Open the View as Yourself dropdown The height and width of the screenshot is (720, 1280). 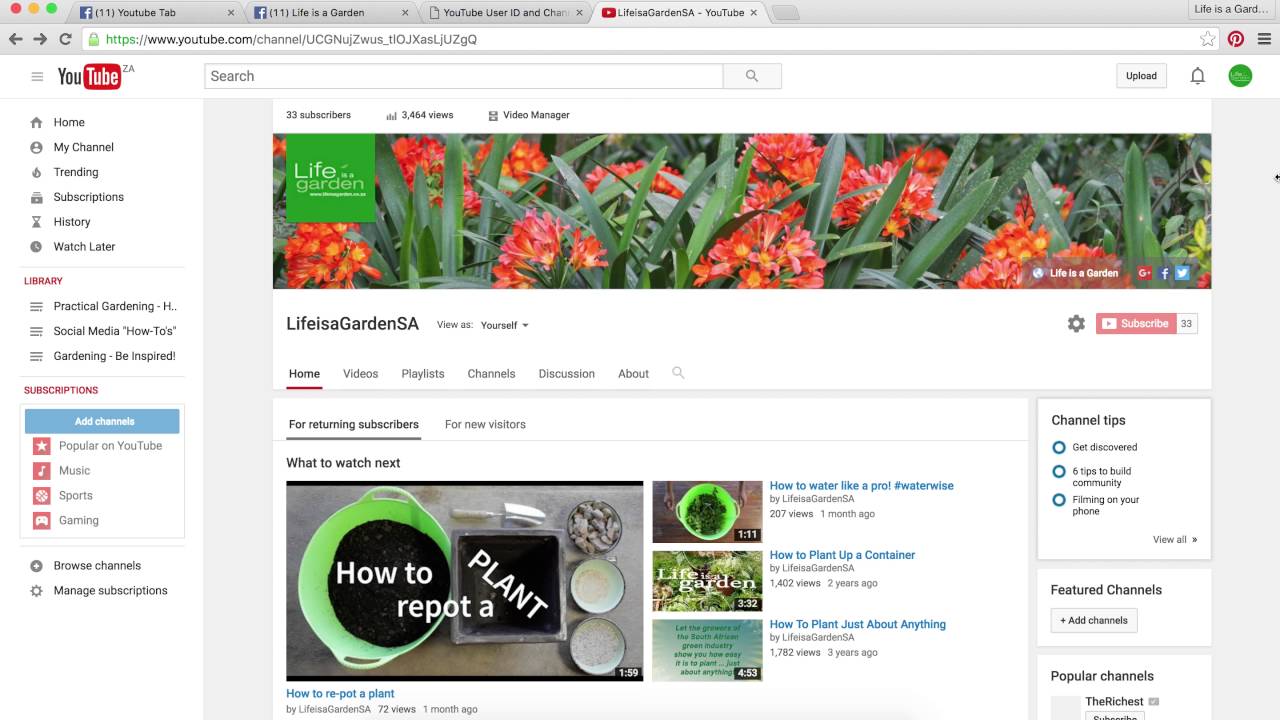505,325
